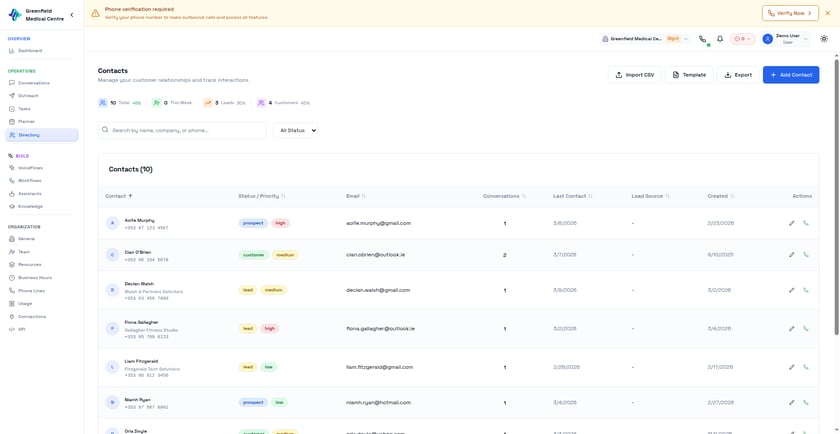
Task: Focus the contact search field
Action: click(182, 130)
